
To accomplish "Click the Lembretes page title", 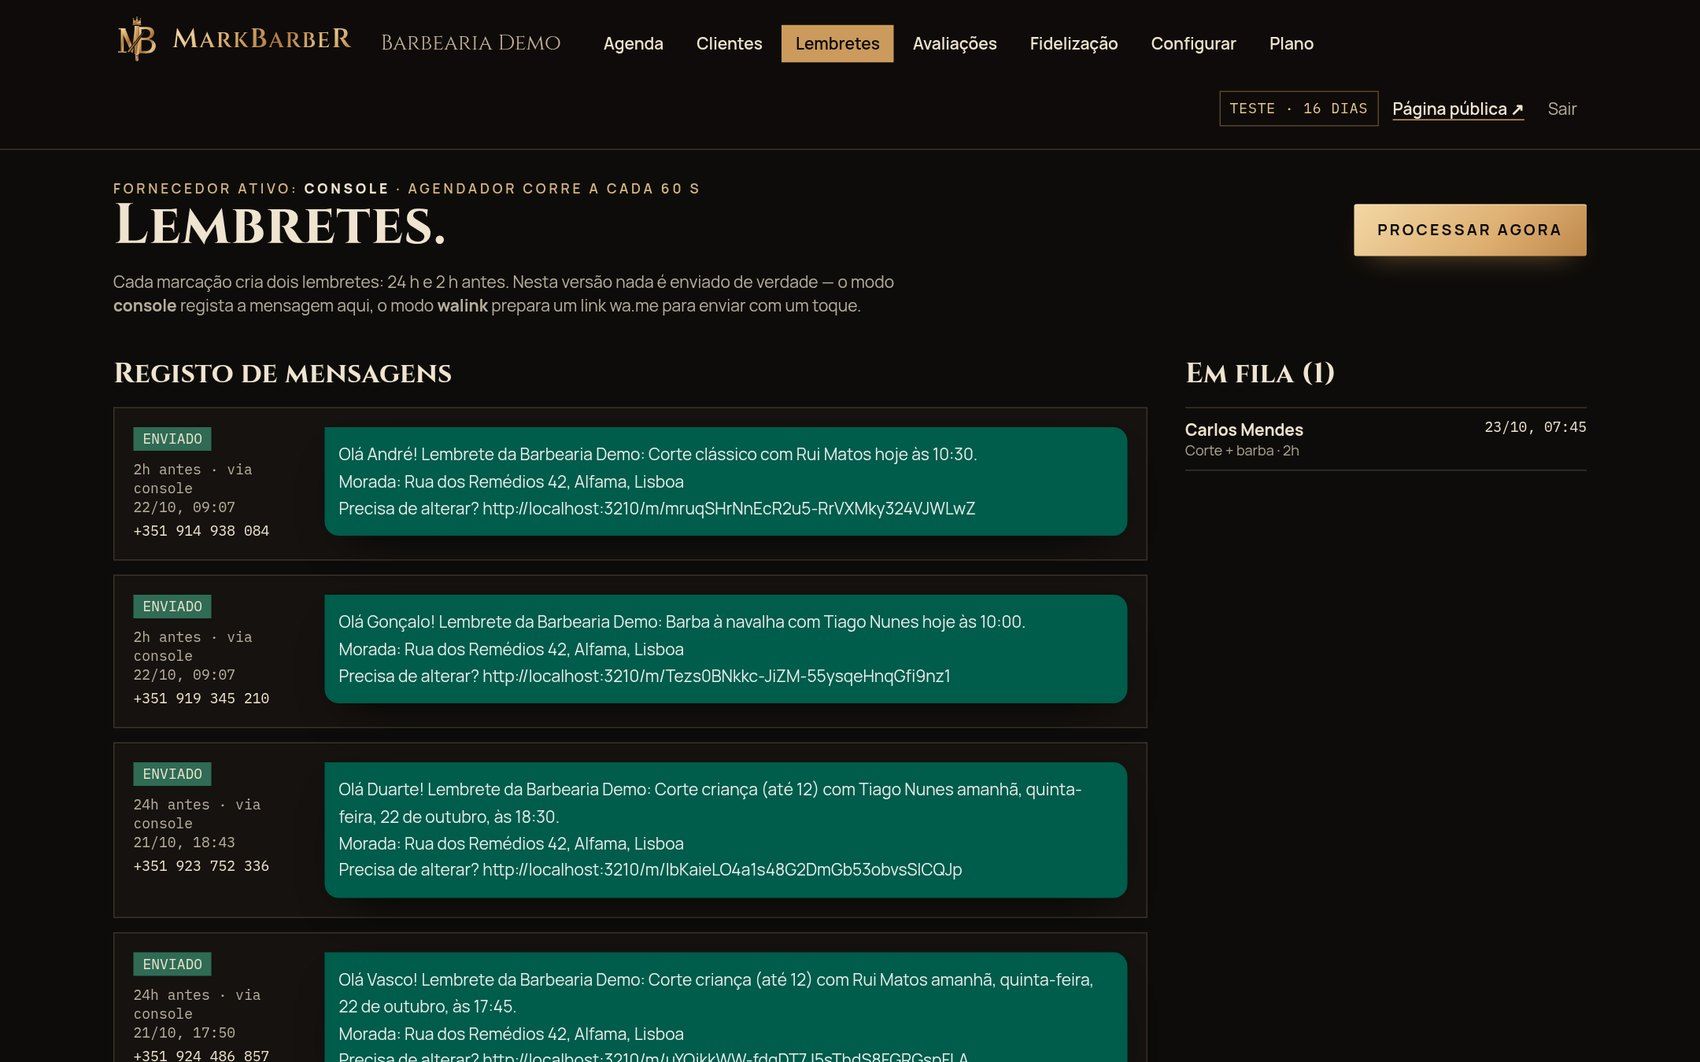I will pyautogui.click(x=279, y=225).
